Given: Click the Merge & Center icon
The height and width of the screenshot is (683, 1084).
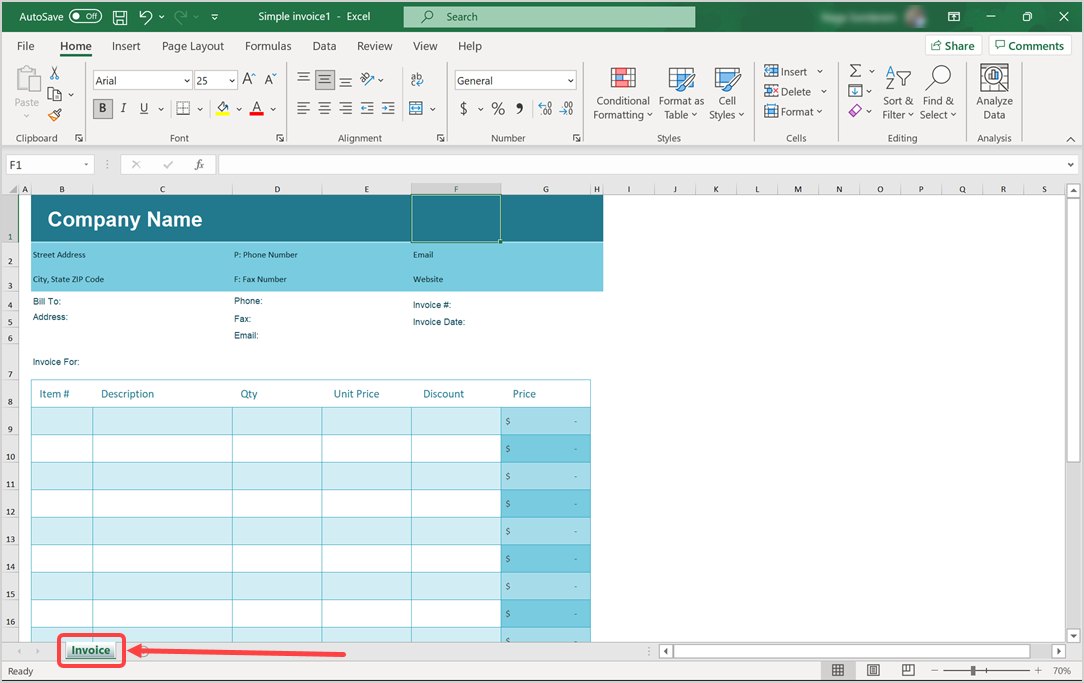Looking at the screenshot, I should click(417, 108).
